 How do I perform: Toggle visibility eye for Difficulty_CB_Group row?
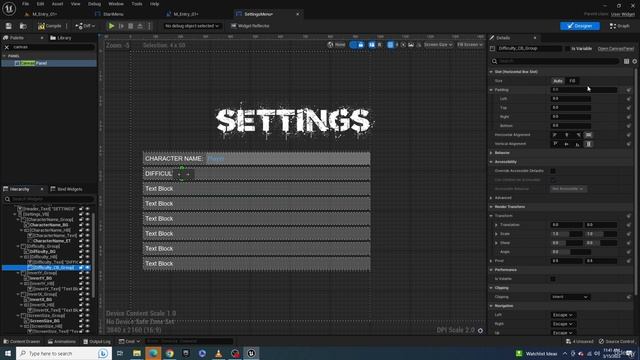[x=87, y=268]
